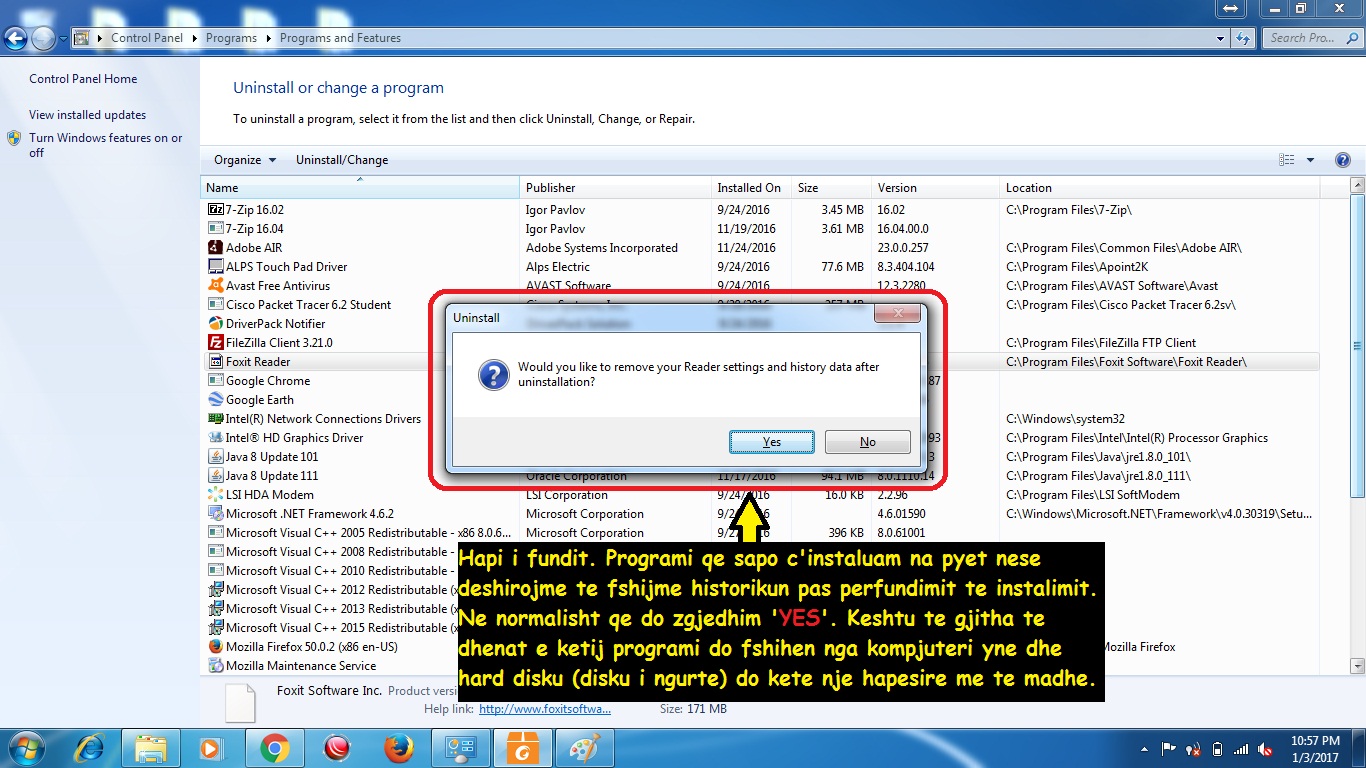The image size is (1366, 768).
Task: Select the Foxit Reader row
Action: coord(760,362)
